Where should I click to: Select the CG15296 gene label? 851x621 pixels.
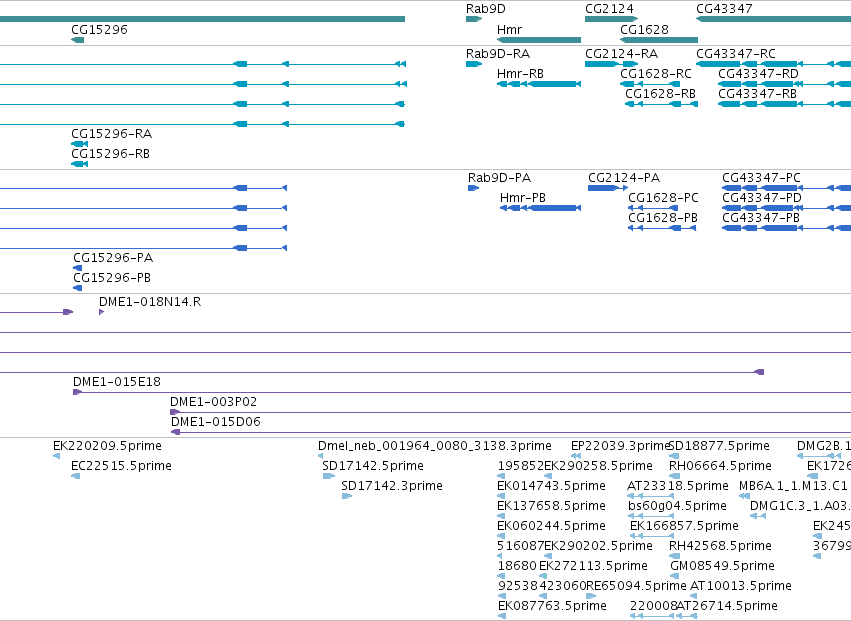coord(99,29)
